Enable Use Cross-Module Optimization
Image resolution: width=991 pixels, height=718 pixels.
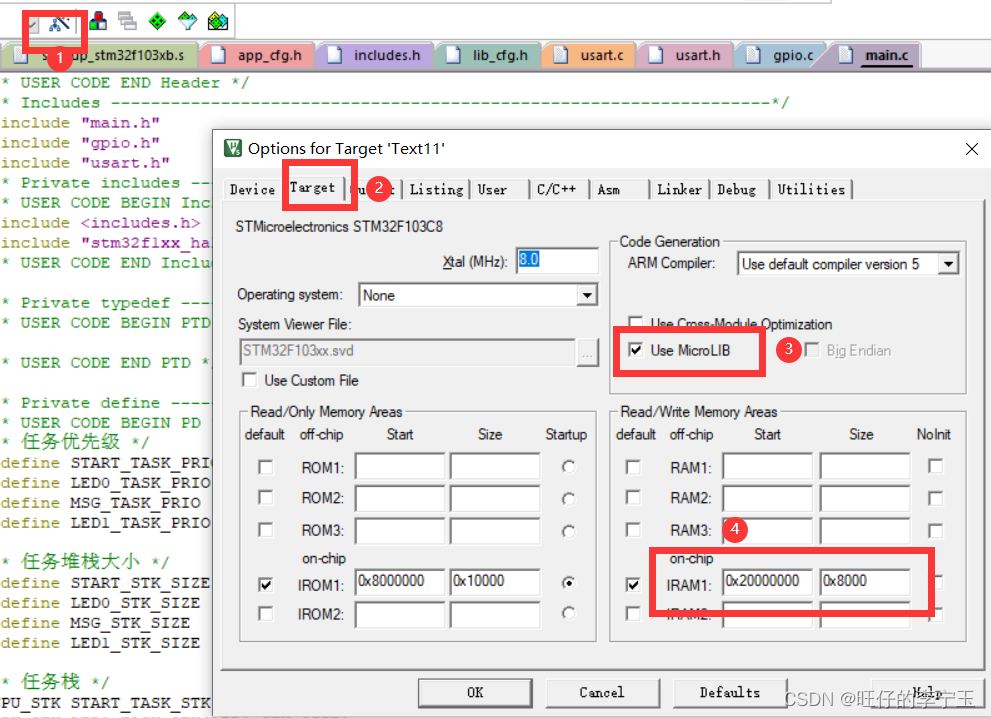[636, 322]
